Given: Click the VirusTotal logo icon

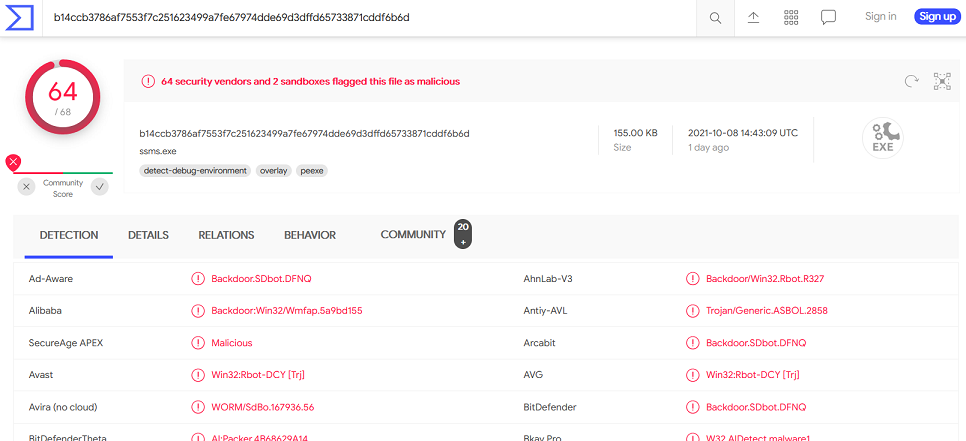Looking at the screenshot, I should pyautogui.click(x=18, y=18).
